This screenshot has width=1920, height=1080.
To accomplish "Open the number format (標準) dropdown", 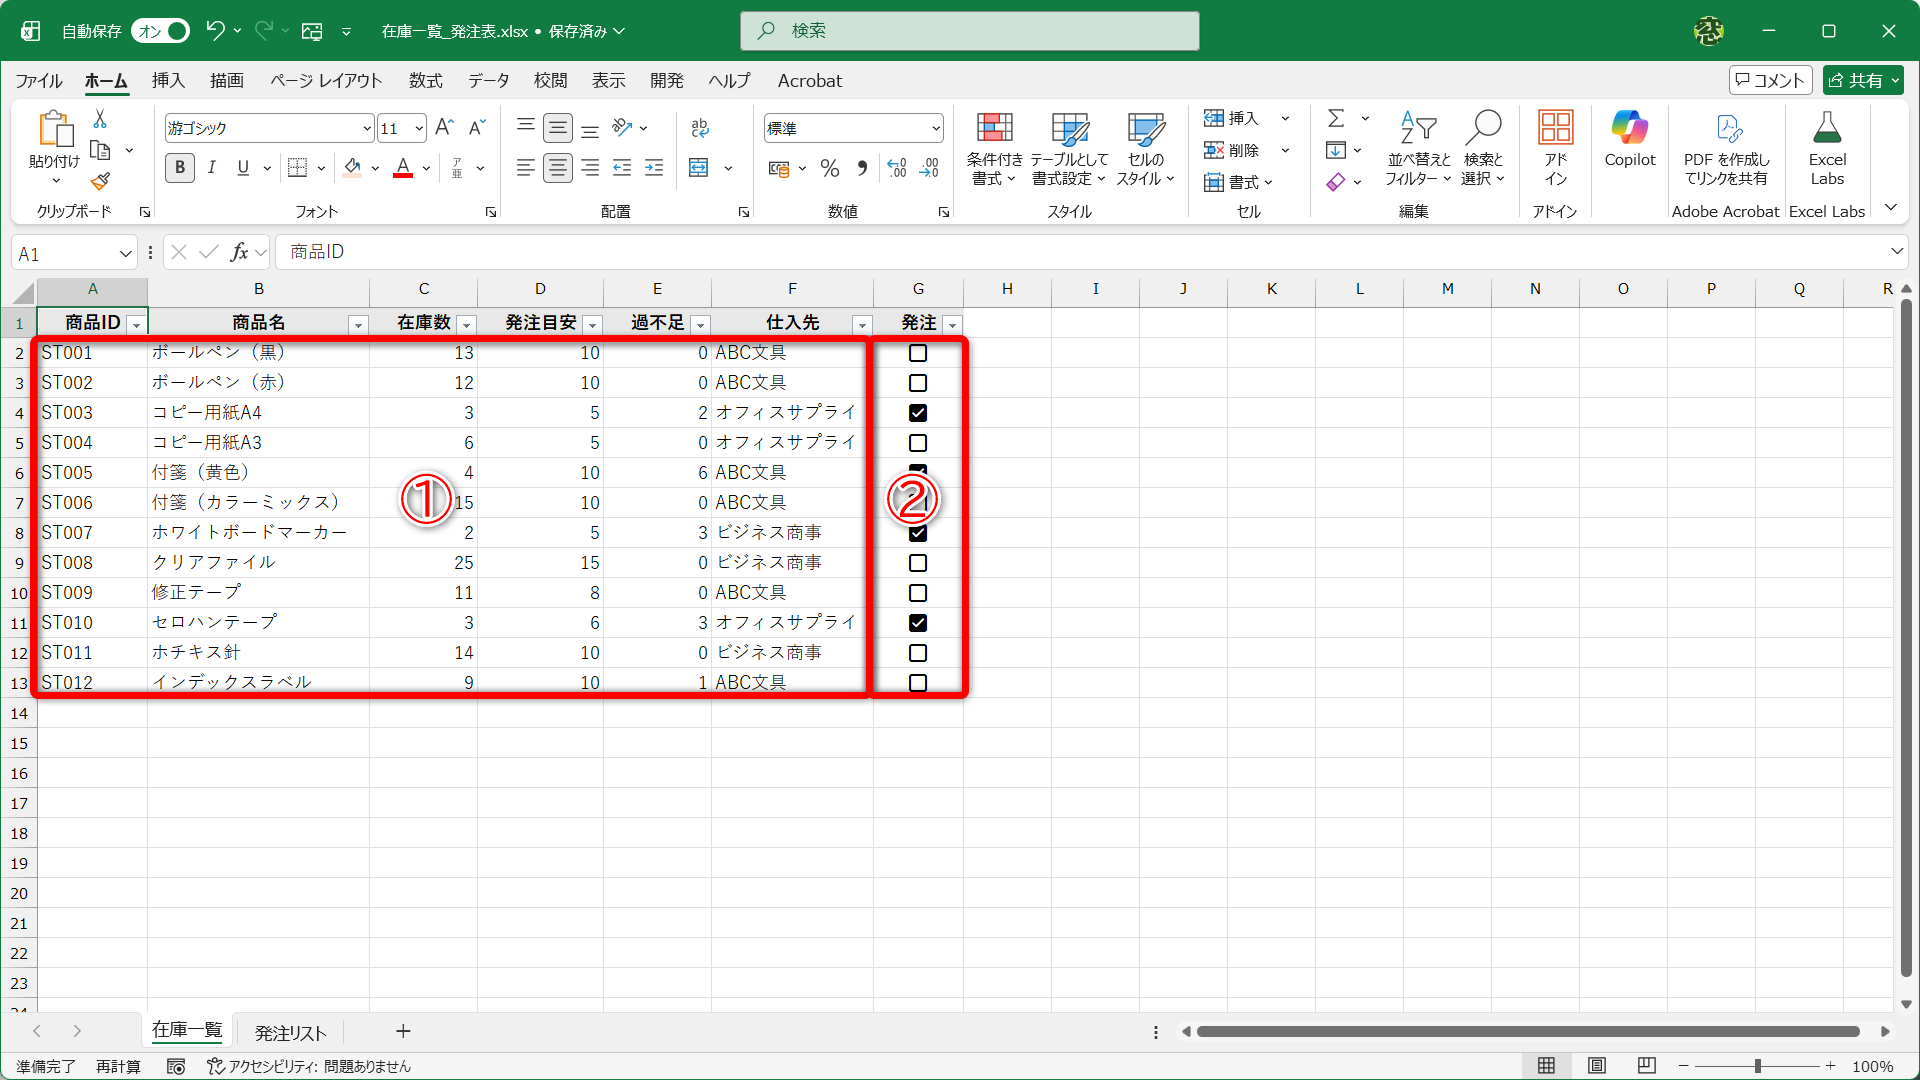I will [936, 128].
